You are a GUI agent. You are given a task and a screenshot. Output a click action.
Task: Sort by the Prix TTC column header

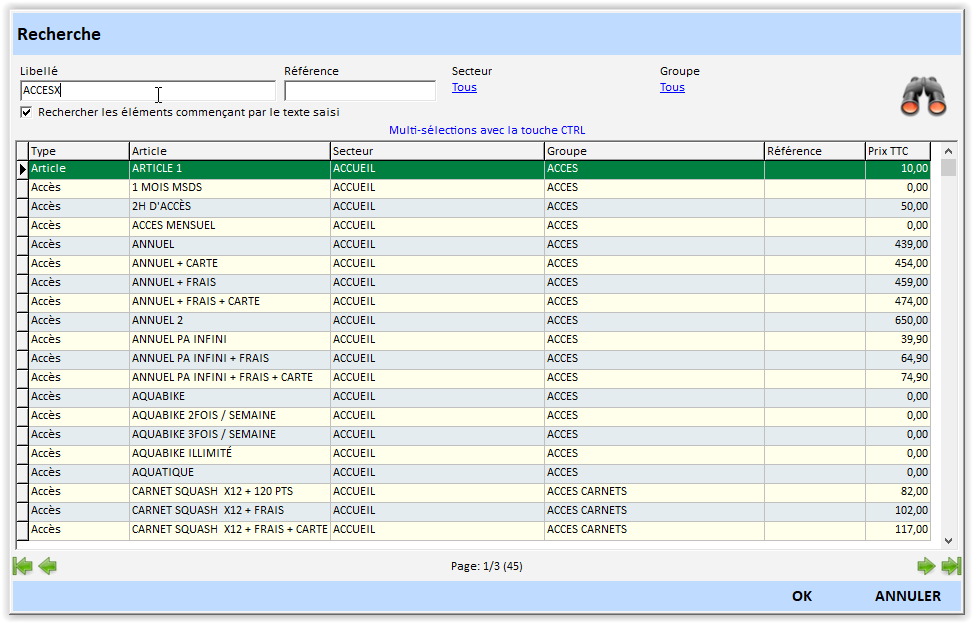coord(897,151)
